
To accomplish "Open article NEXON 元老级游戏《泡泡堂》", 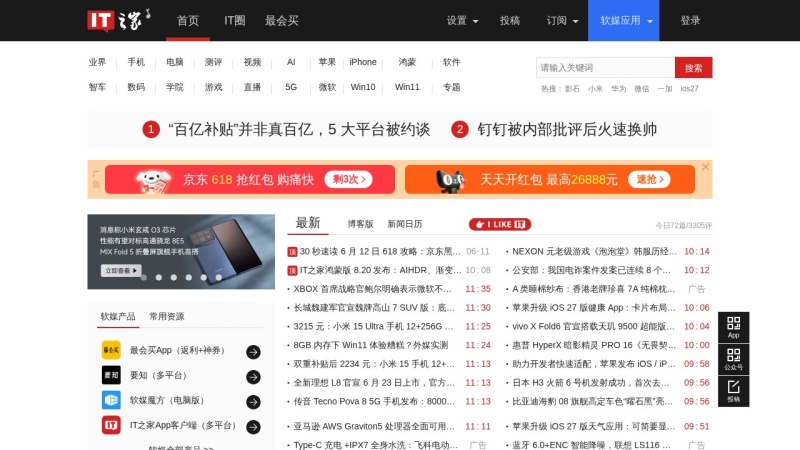I will click(x=594, y=252).
